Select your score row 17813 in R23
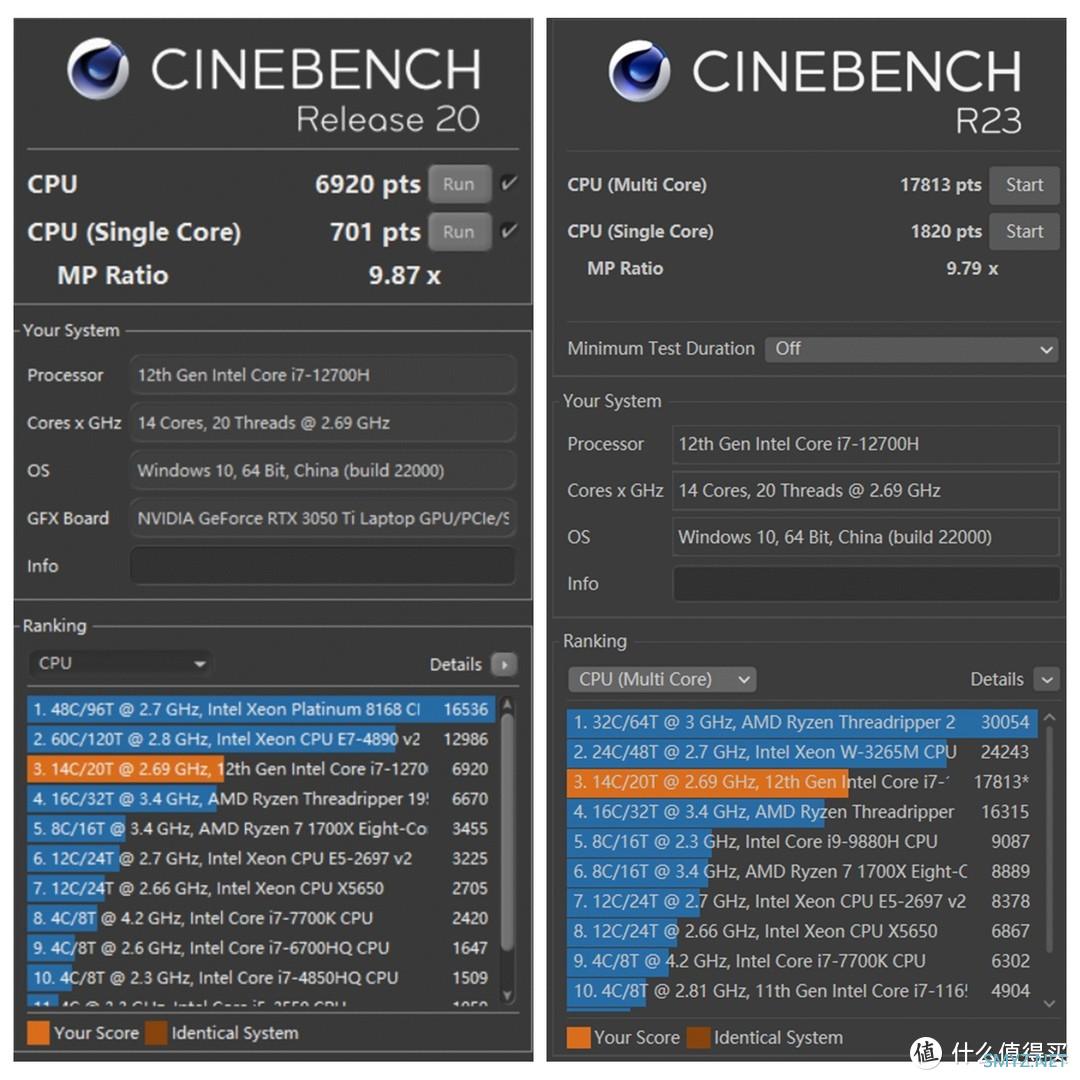1080x1080 pixels. coord(802,782)
